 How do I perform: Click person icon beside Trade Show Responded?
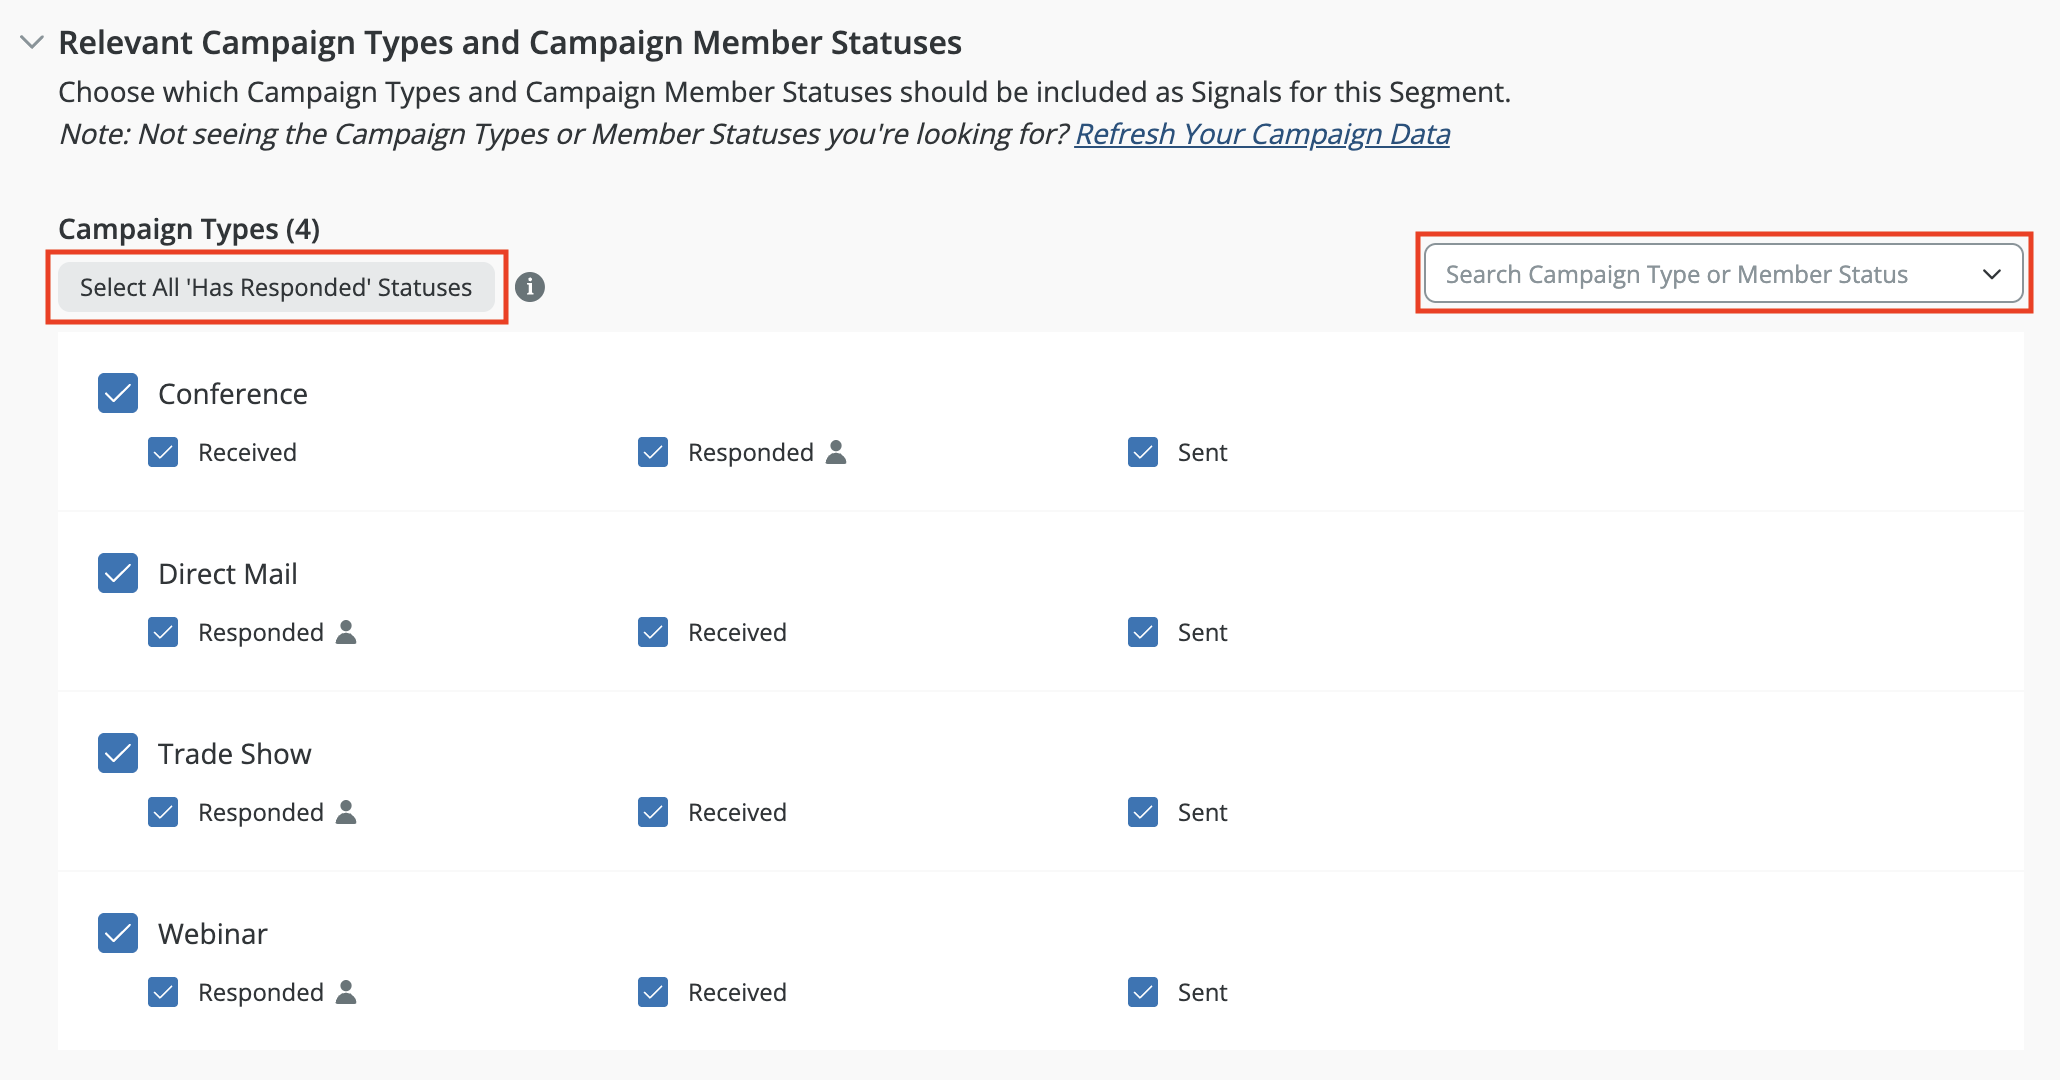point(346,812)
